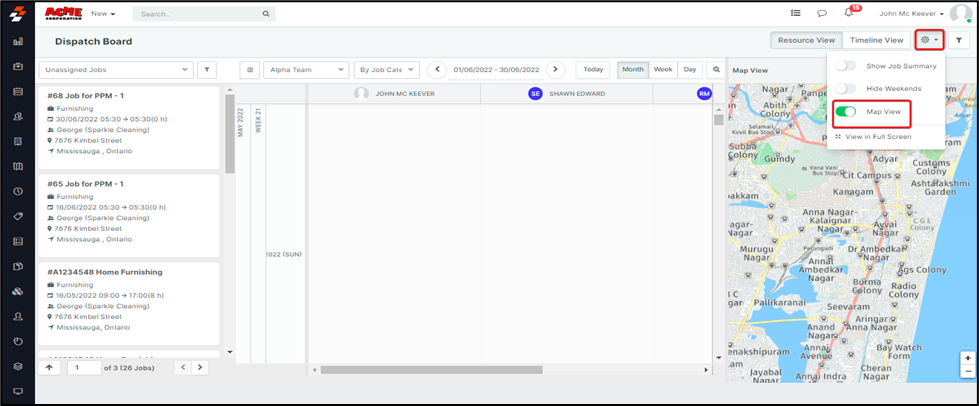Open the customers group sidebar icon

(18, 116)
